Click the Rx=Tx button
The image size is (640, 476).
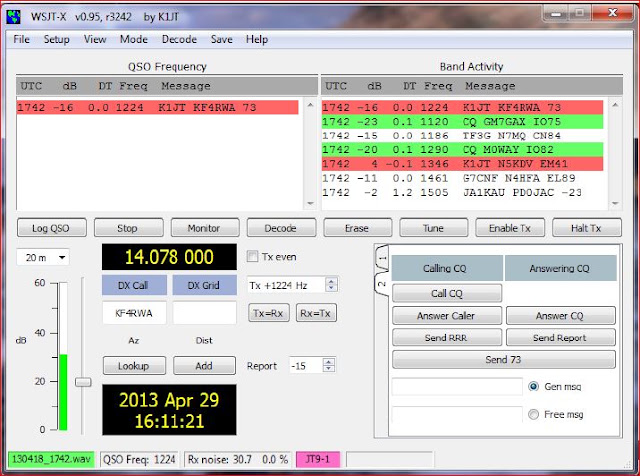click(x=316, y=313)
